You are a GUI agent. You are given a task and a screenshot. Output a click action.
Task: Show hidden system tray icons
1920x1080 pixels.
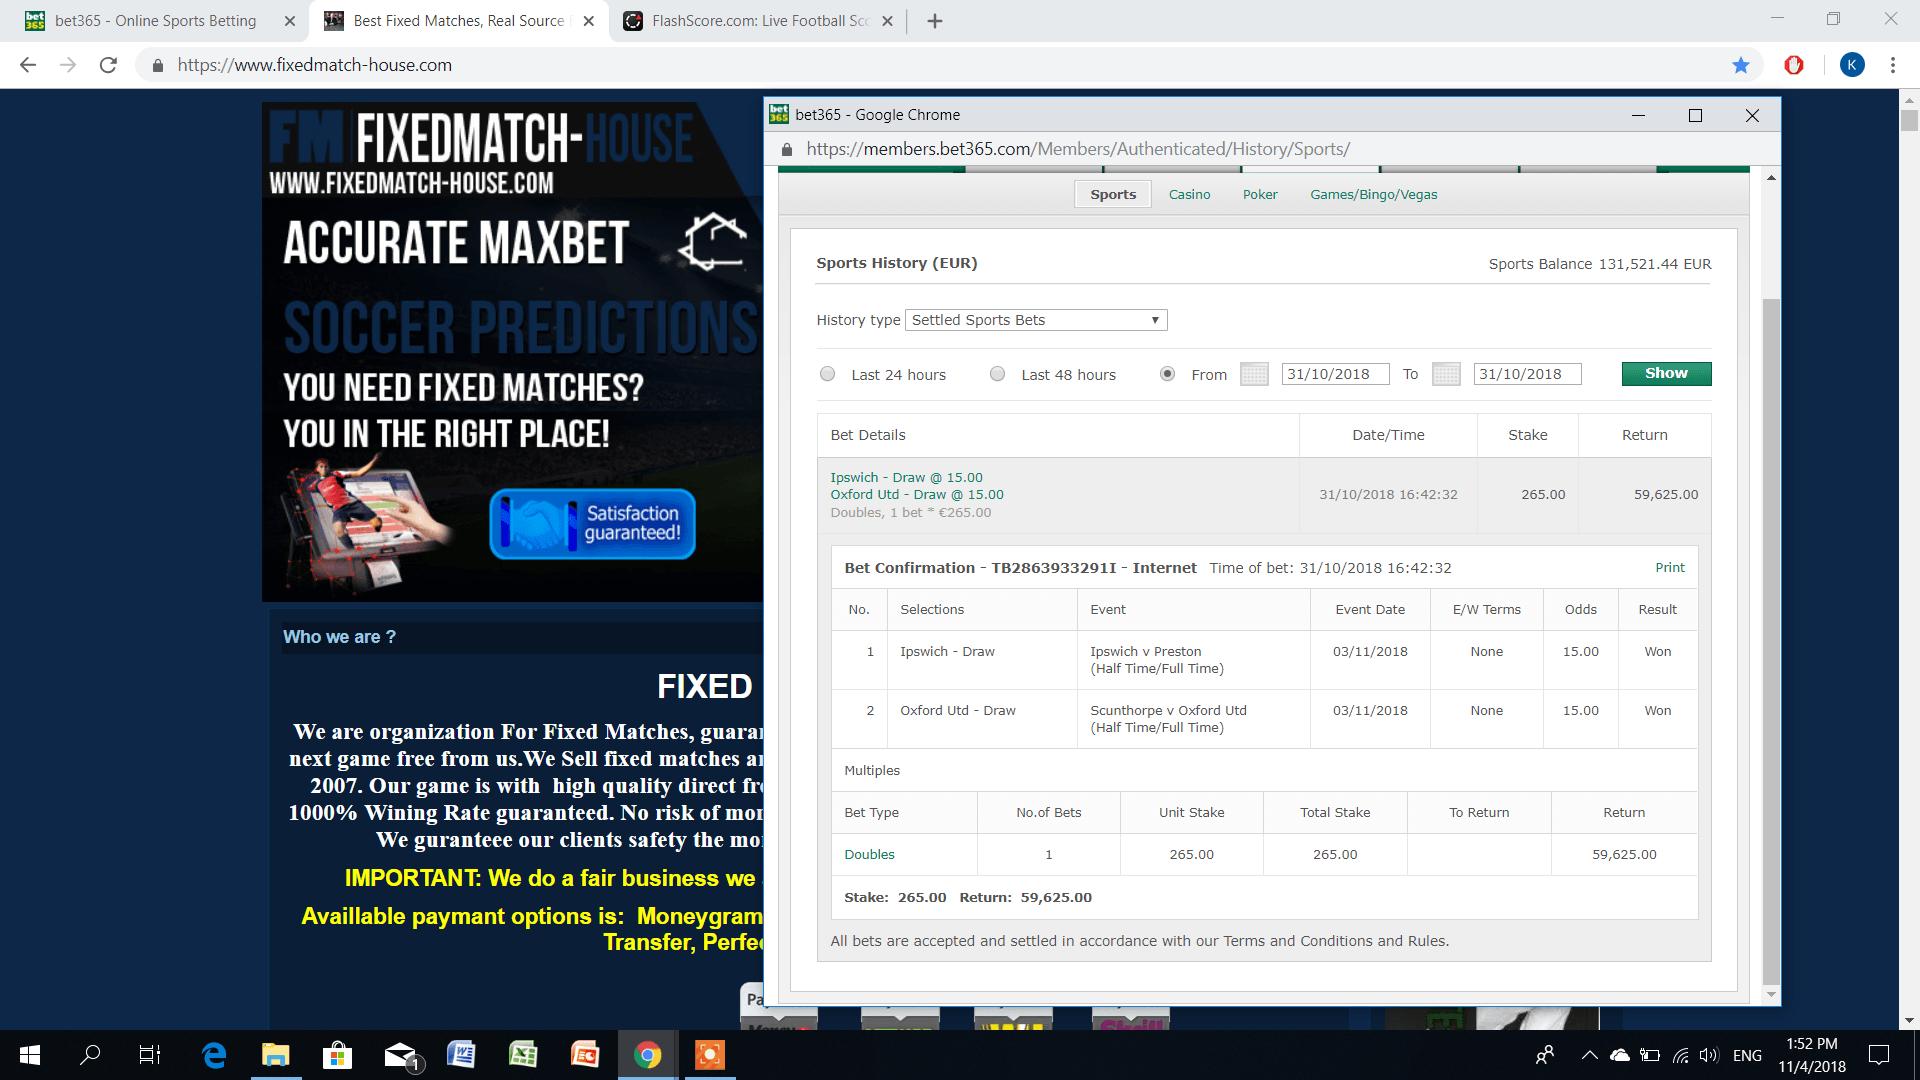click(x=1589, y=1055)
